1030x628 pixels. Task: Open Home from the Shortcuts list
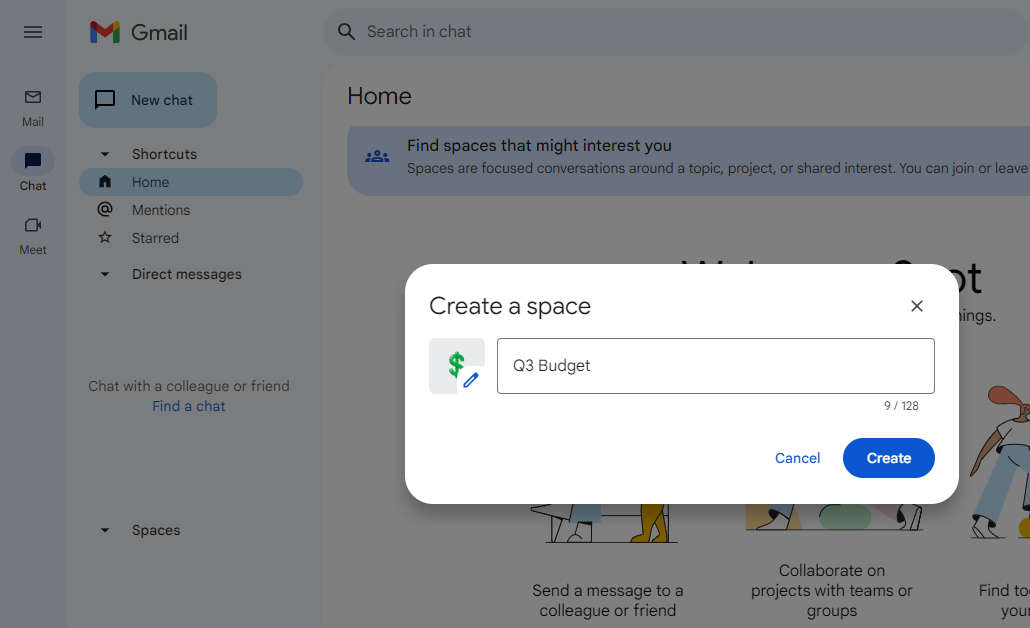coord(151,182)
